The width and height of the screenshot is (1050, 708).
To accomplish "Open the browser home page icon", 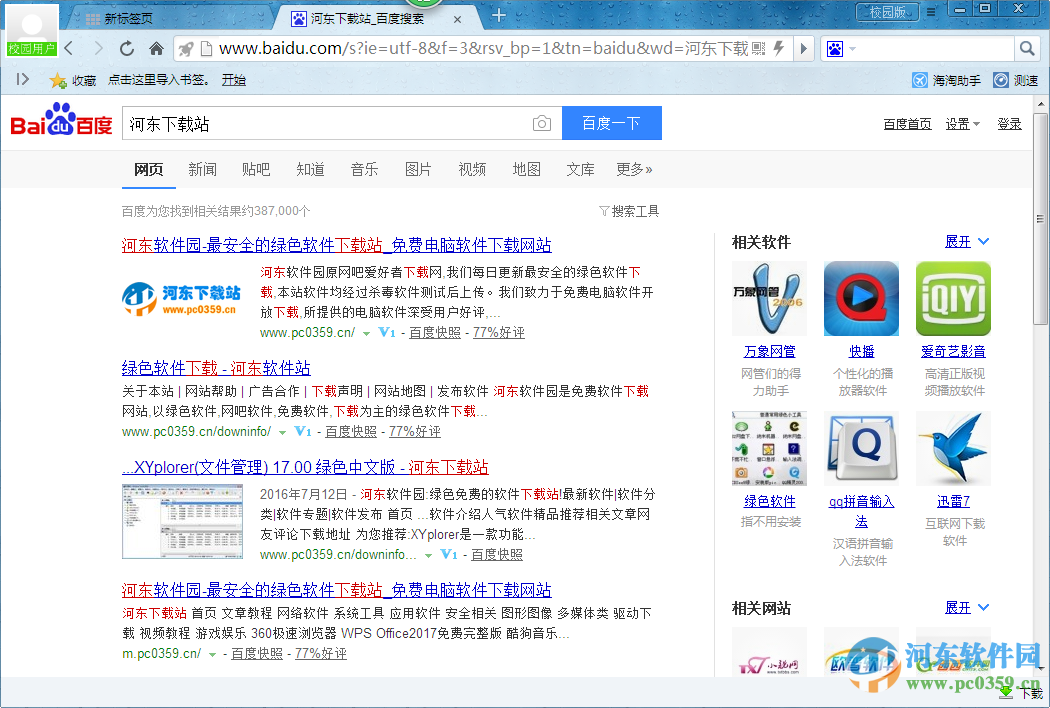I will coord(156,48).
